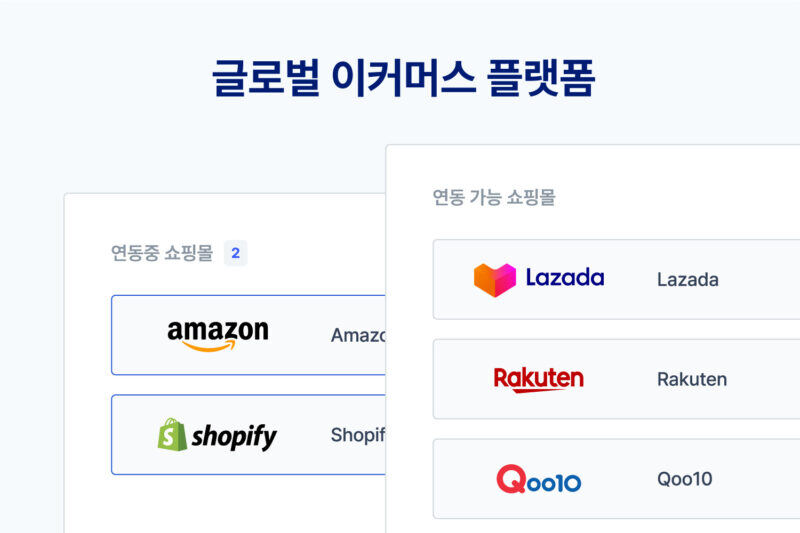Screen dimensions: 800x533
Task: Click the shopify wordmark beside bag
Action: [234, 437]
